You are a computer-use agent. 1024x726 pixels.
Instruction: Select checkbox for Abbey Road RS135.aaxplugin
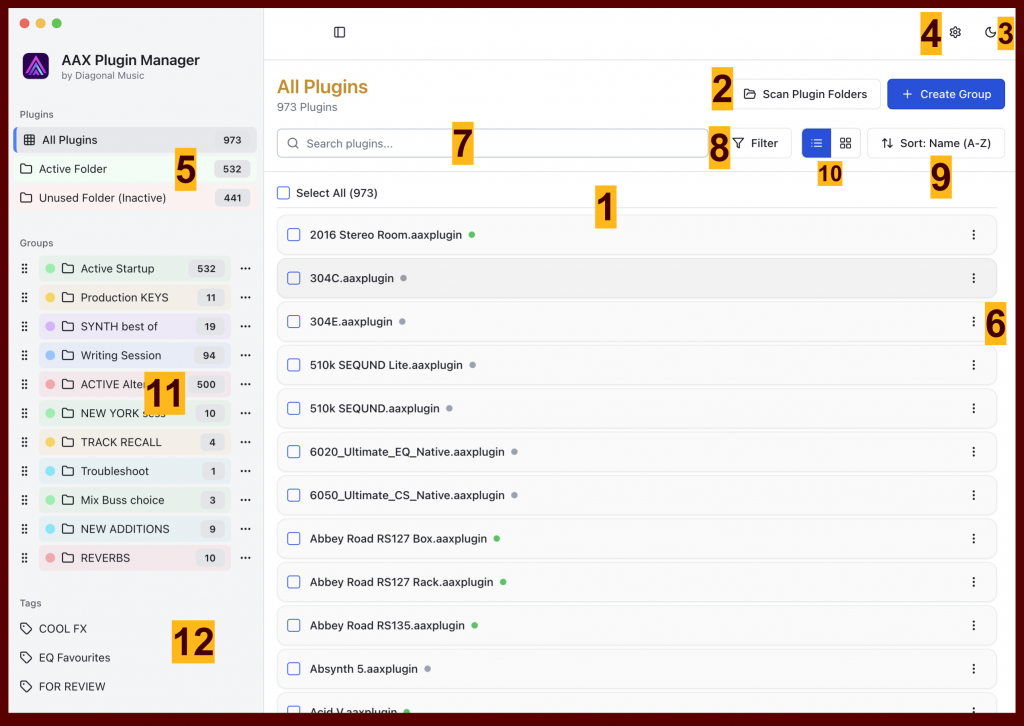pos(294,625)
